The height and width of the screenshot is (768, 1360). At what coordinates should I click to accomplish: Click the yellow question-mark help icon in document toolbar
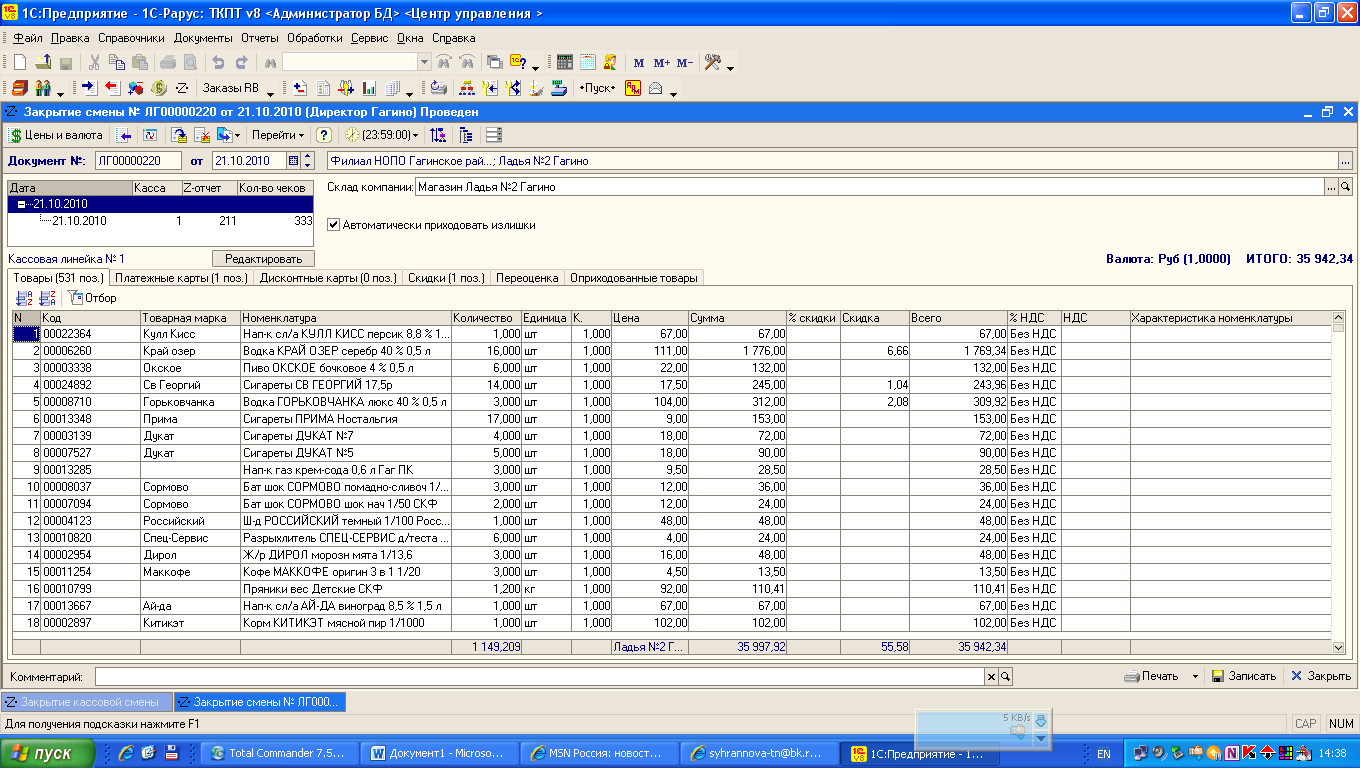(x=324, y=135)
